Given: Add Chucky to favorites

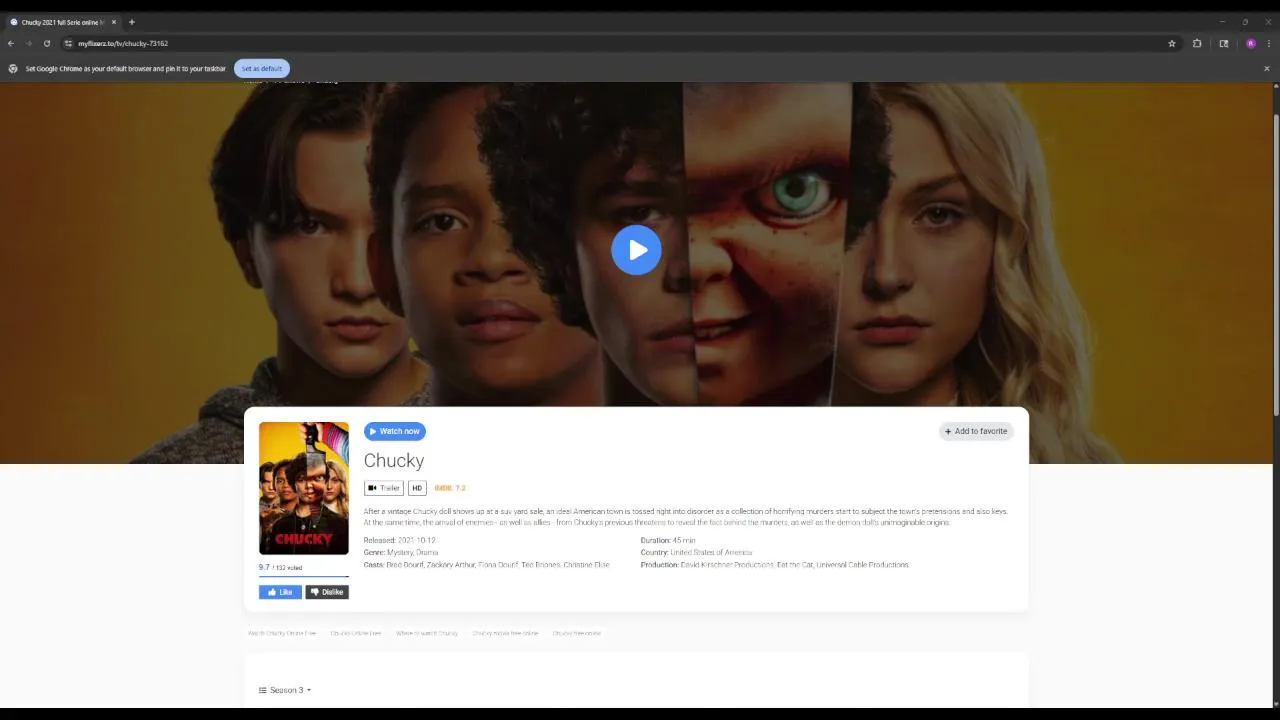Looking at the screenshot, I should click(976, 431).
